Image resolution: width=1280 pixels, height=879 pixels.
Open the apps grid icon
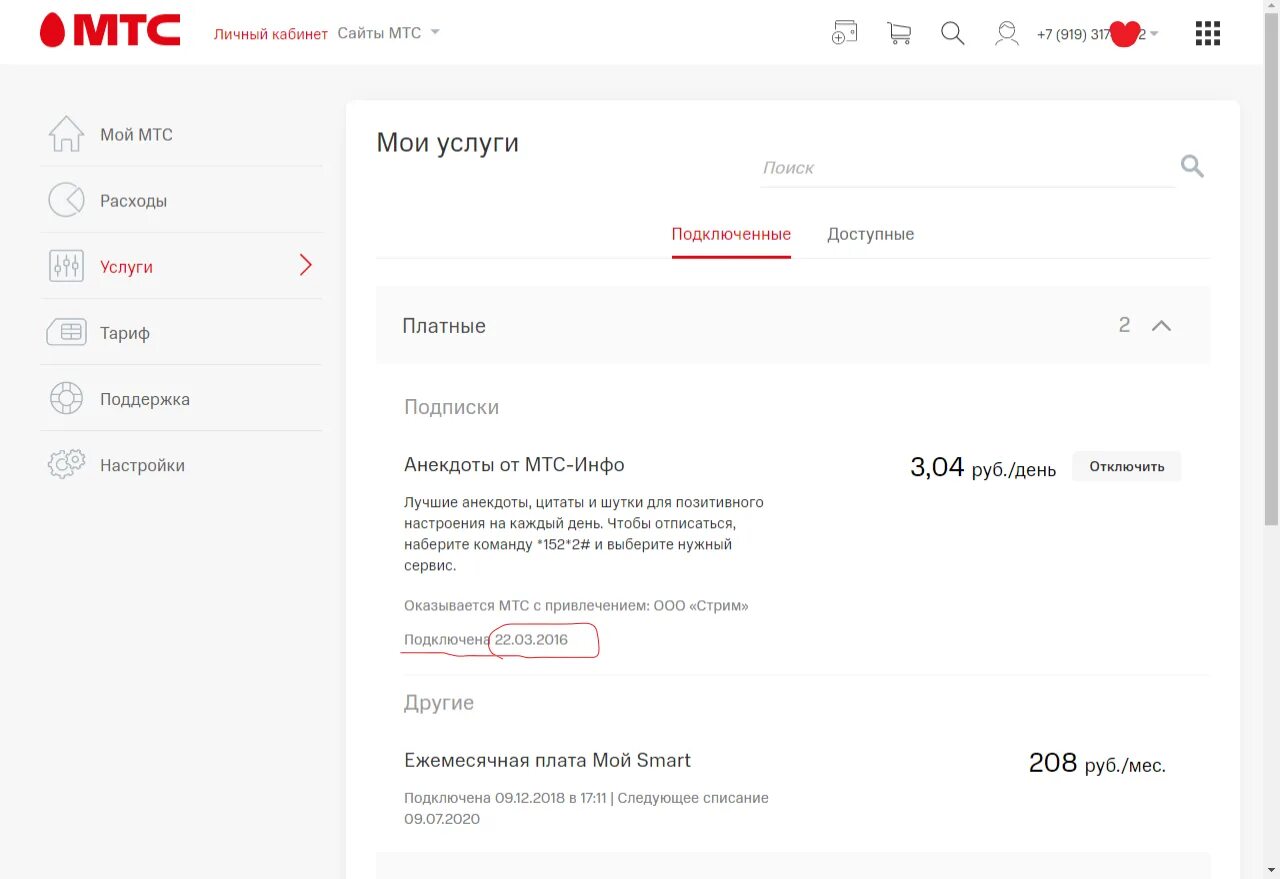pos(1208,33)
